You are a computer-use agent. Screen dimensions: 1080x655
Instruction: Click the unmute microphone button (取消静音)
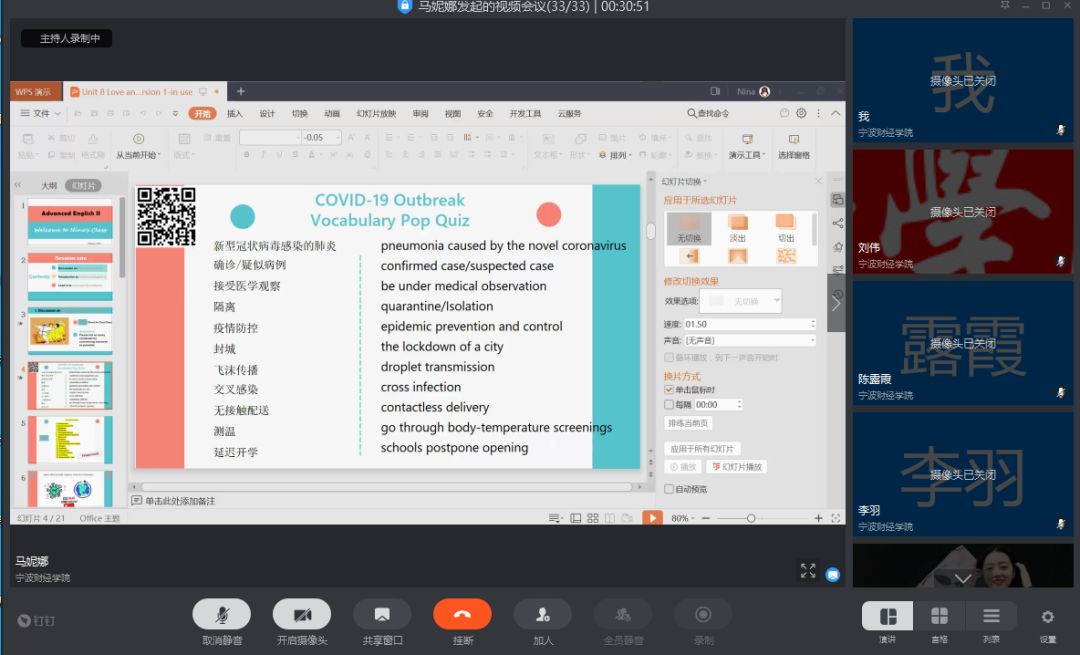coord(221,614)
